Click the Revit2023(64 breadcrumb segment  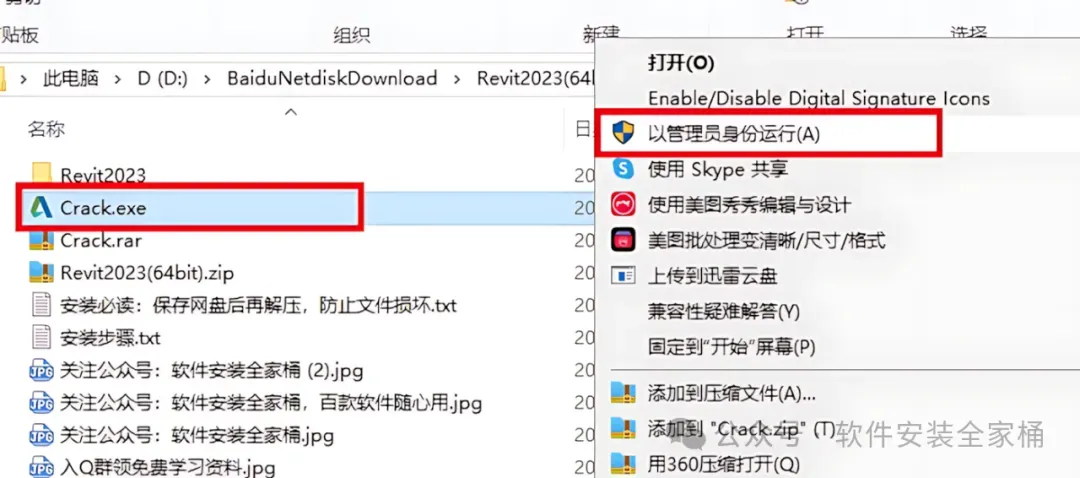click(535, 79)
